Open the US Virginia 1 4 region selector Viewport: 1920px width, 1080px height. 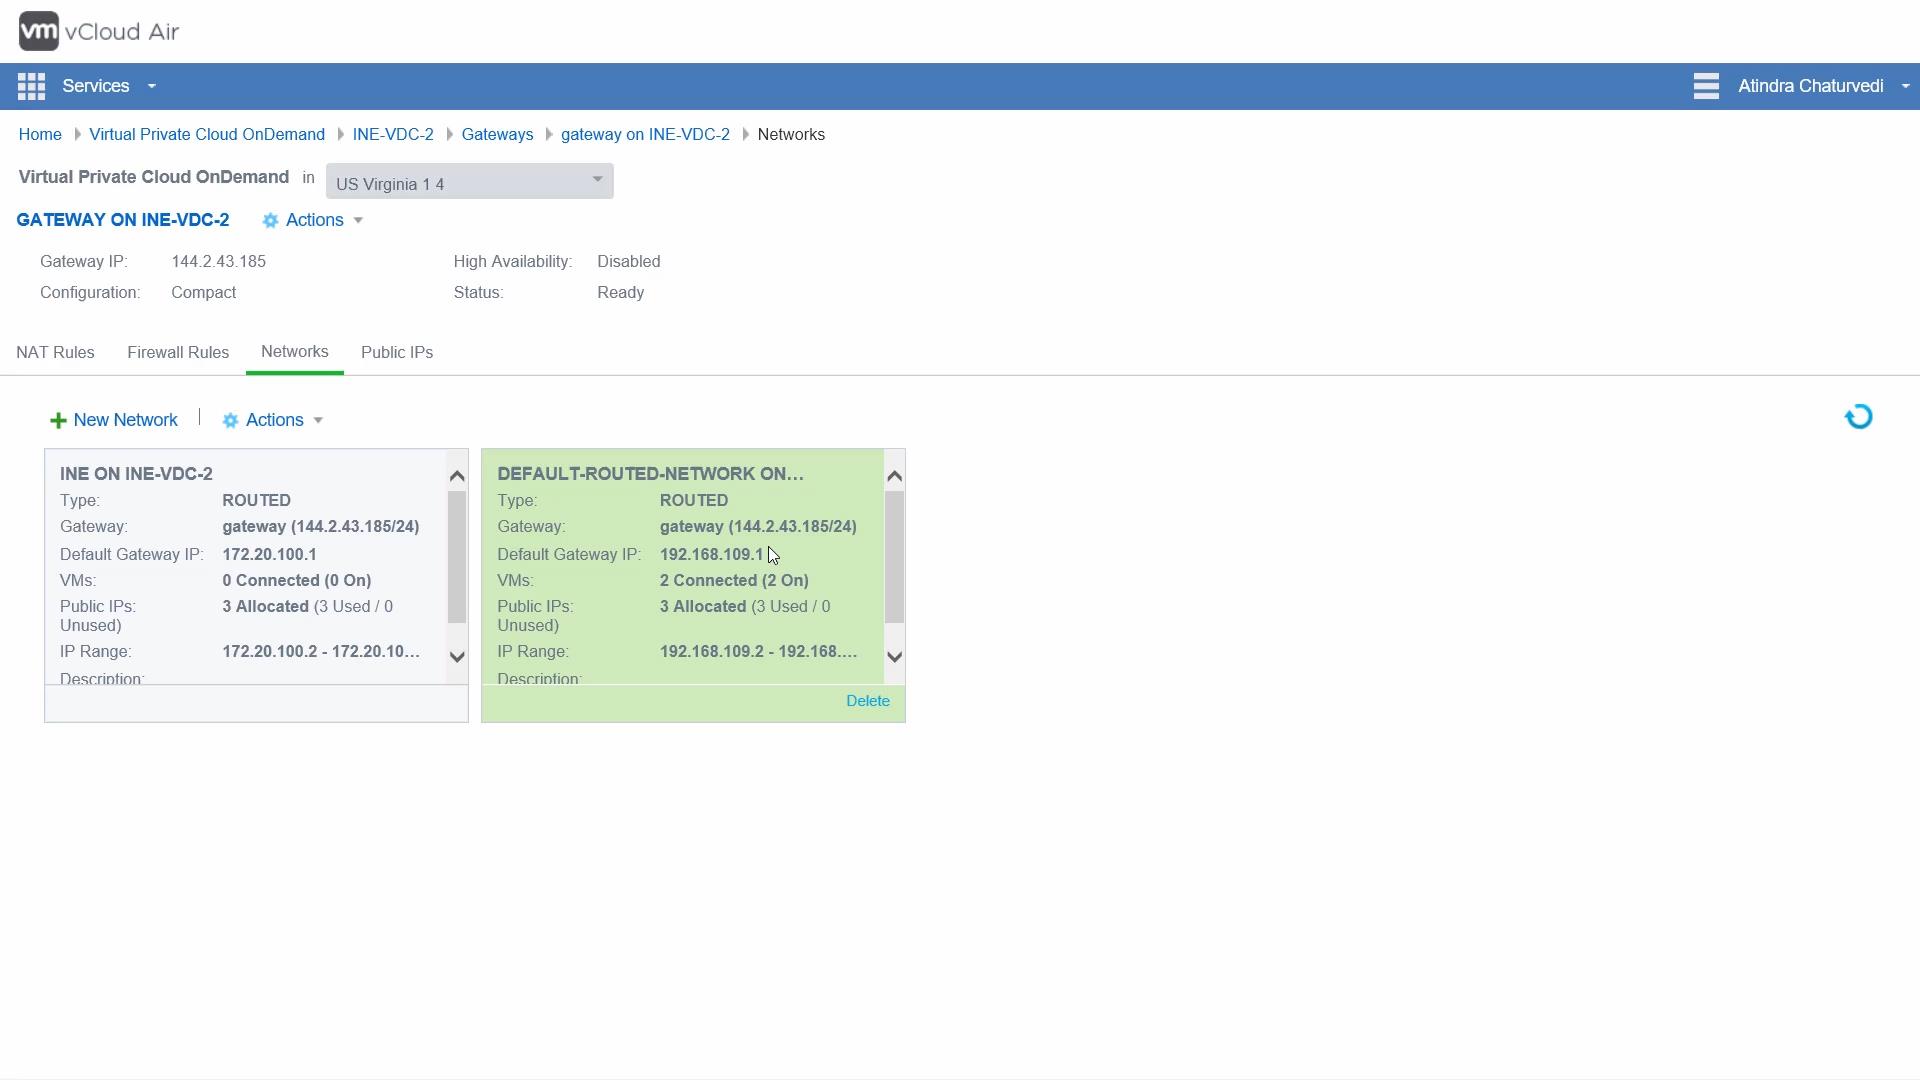[469, 181]
